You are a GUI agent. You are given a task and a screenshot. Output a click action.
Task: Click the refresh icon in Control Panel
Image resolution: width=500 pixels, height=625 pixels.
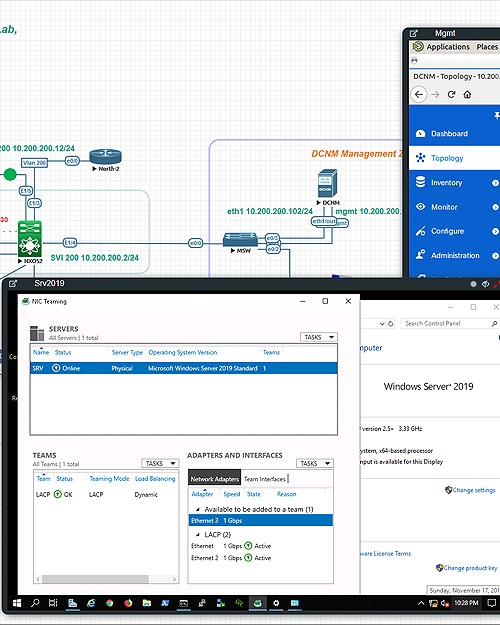click(391, 324)
